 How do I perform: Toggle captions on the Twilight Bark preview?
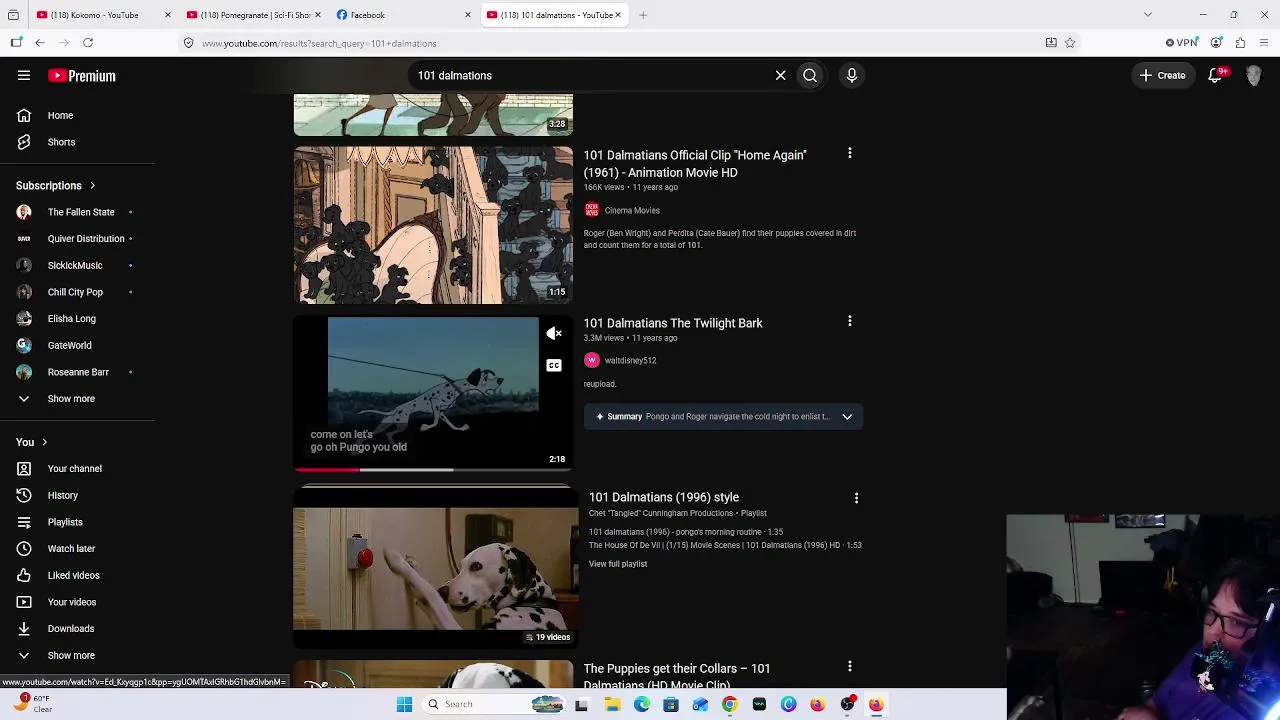pyautogui.click(x=554, y=366)
